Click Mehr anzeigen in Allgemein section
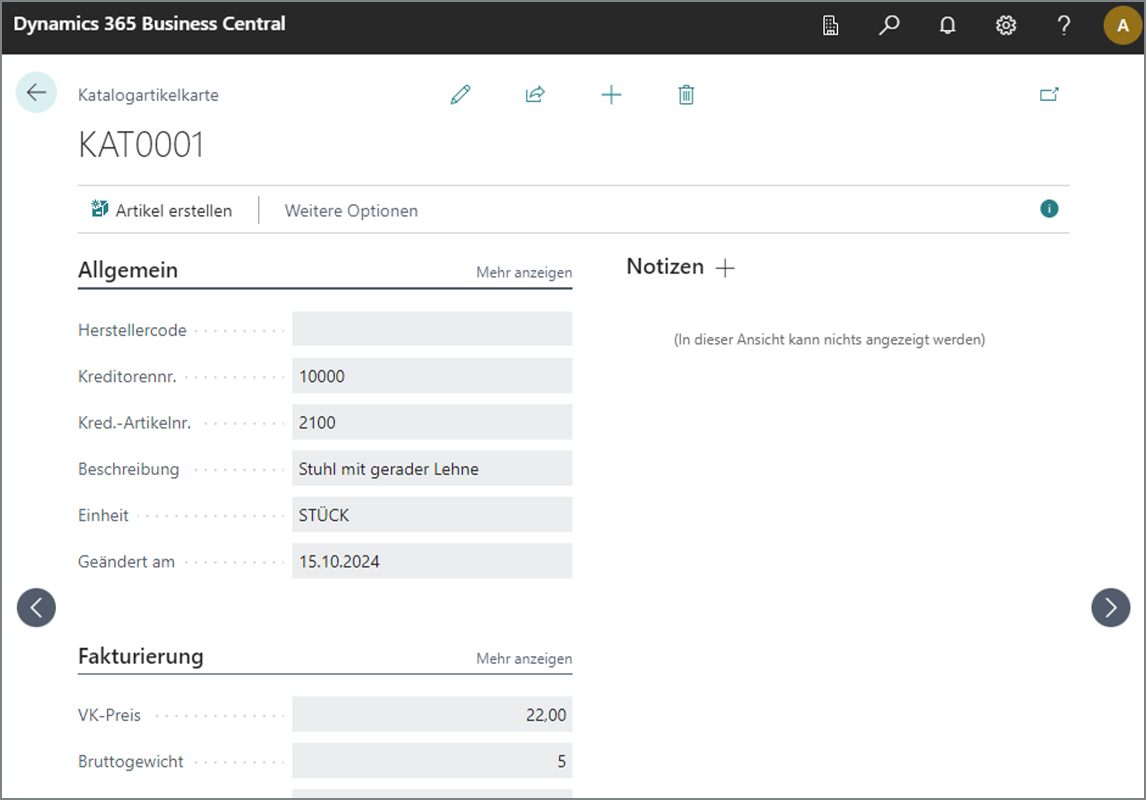The image size is (1146, 800). [524, 273]
